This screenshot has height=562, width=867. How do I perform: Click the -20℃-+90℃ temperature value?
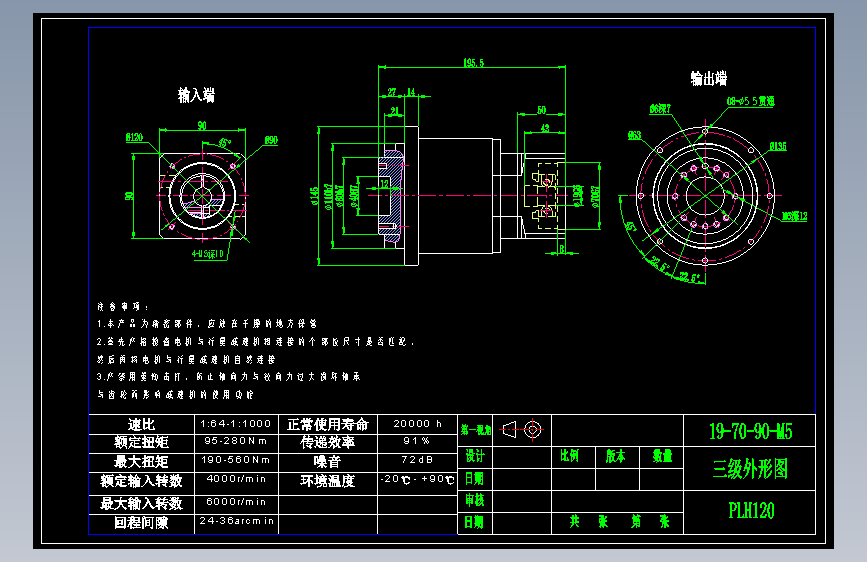417,480
